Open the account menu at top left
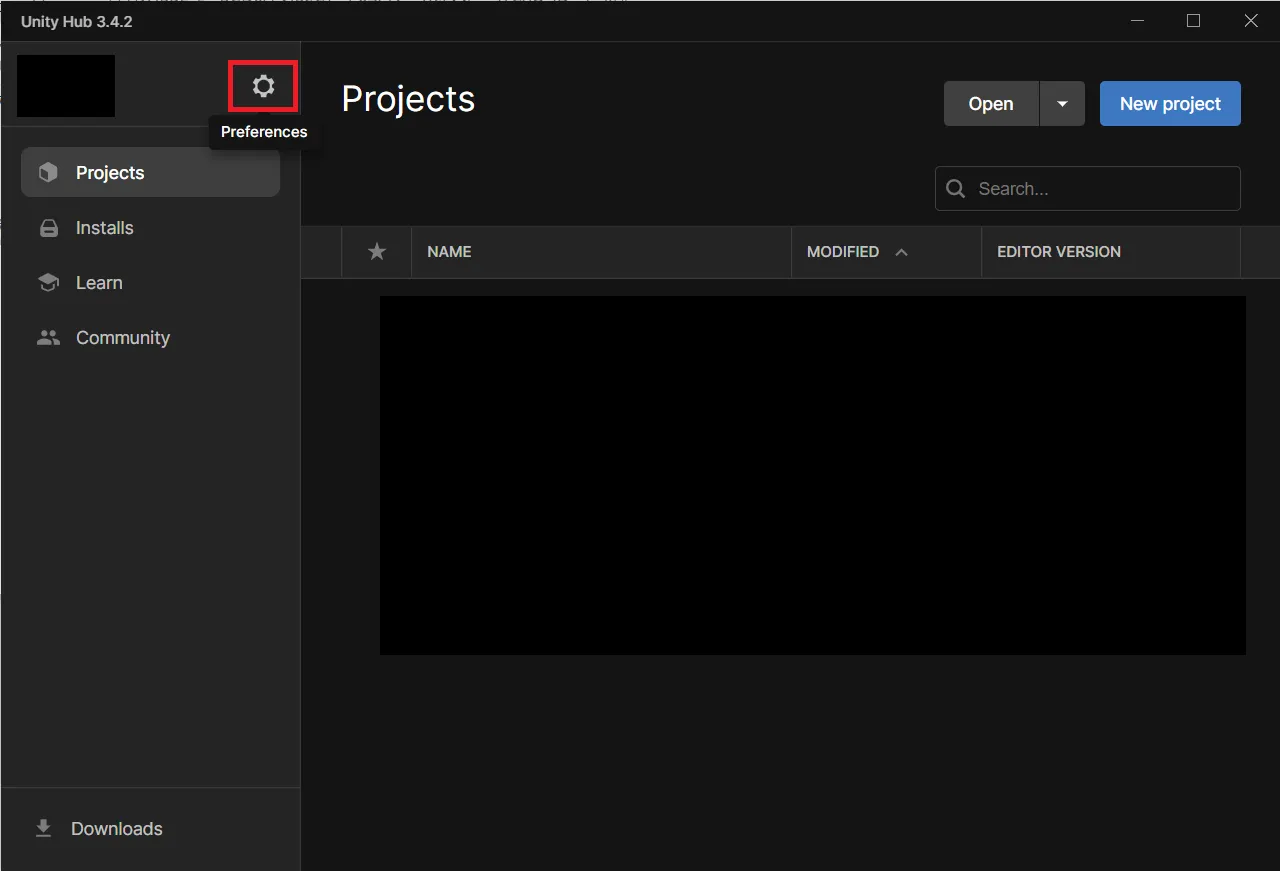The image size is (1280, 871). 66,86
